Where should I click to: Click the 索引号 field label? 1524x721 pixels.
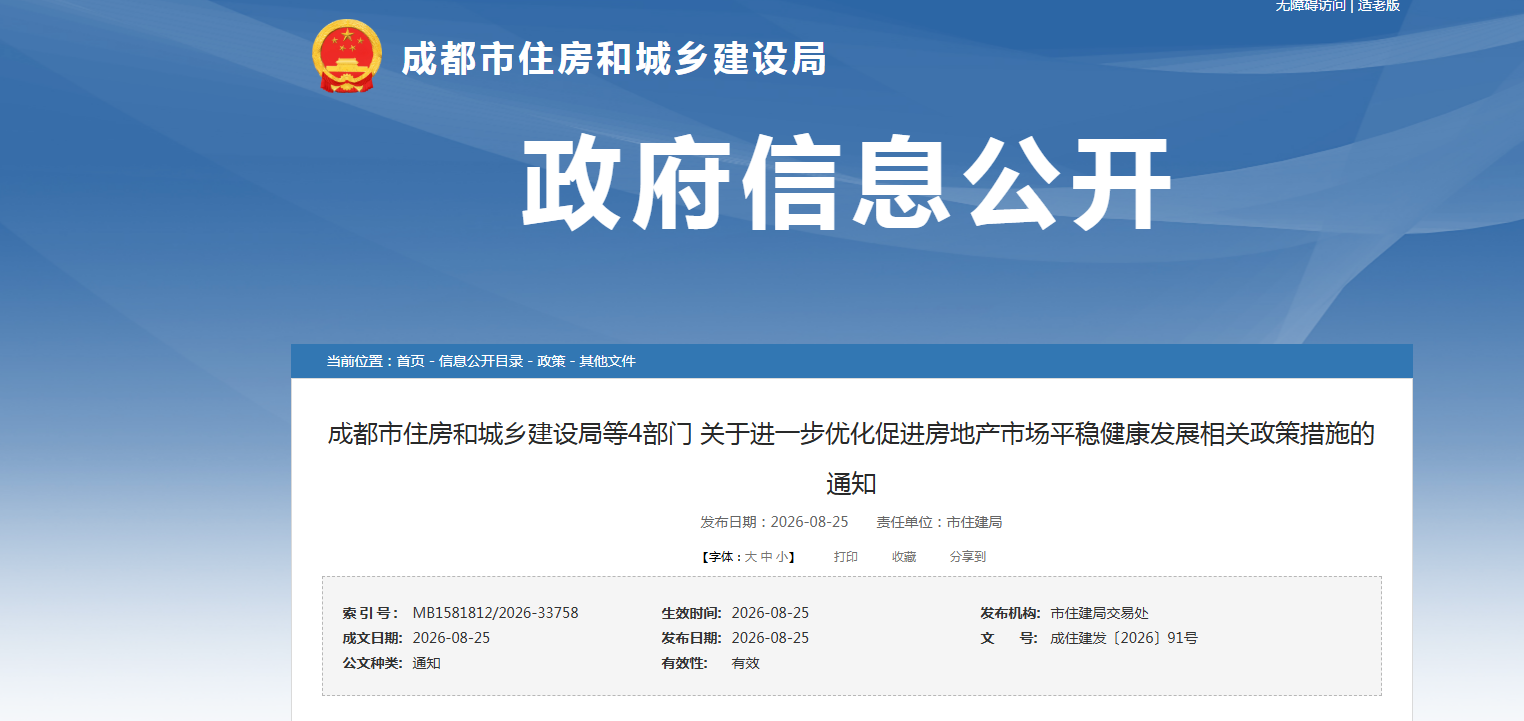pyautogui.click(x=370, y=613)
